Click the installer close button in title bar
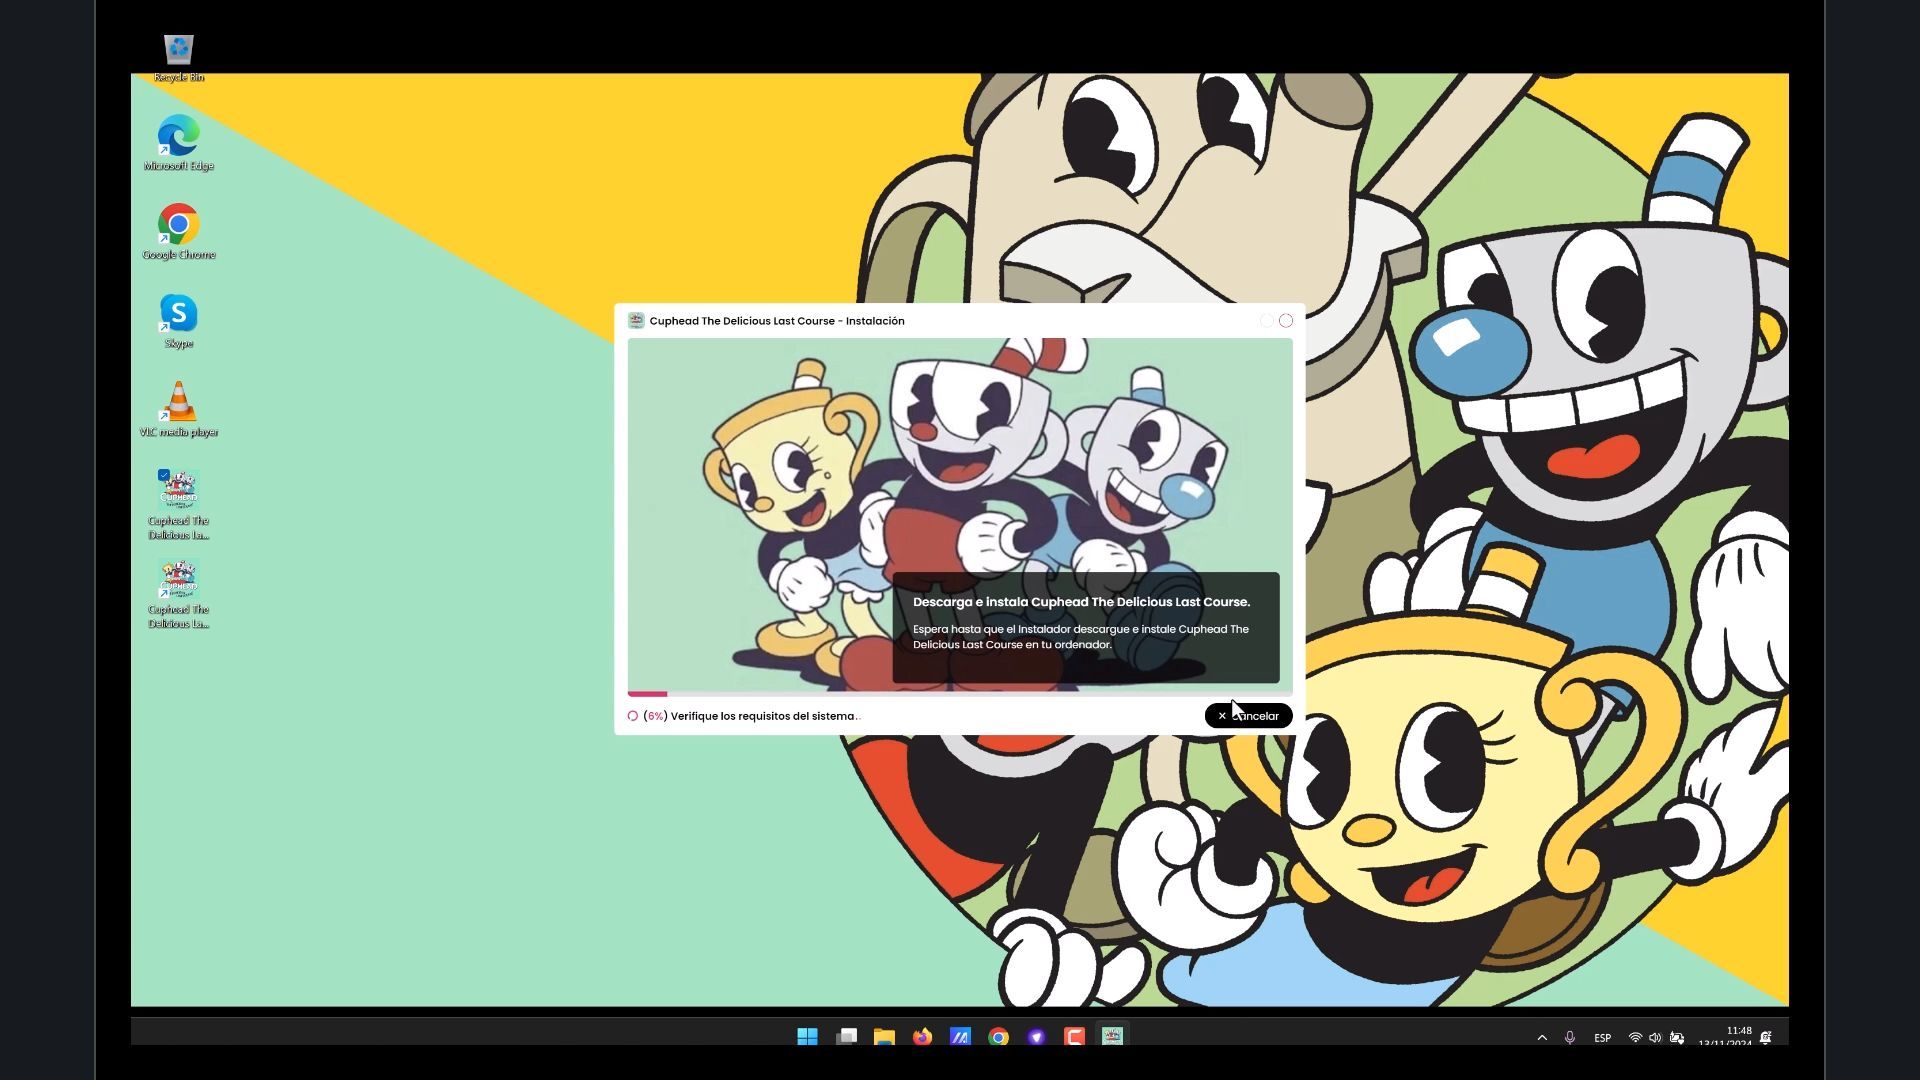The image size is (1920, 1080). 1286,321
